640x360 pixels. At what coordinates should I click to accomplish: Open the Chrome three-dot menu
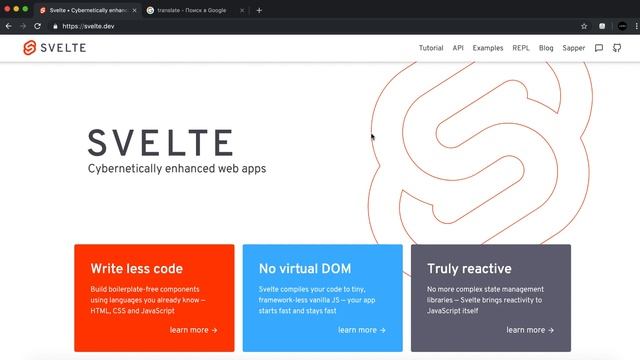636,26
